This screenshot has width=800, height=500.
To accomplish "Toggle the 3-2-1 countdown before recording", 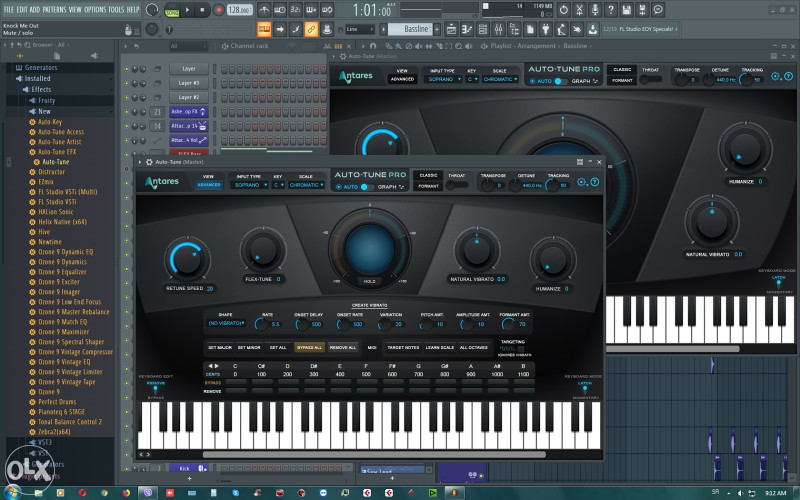I will 295,10.
